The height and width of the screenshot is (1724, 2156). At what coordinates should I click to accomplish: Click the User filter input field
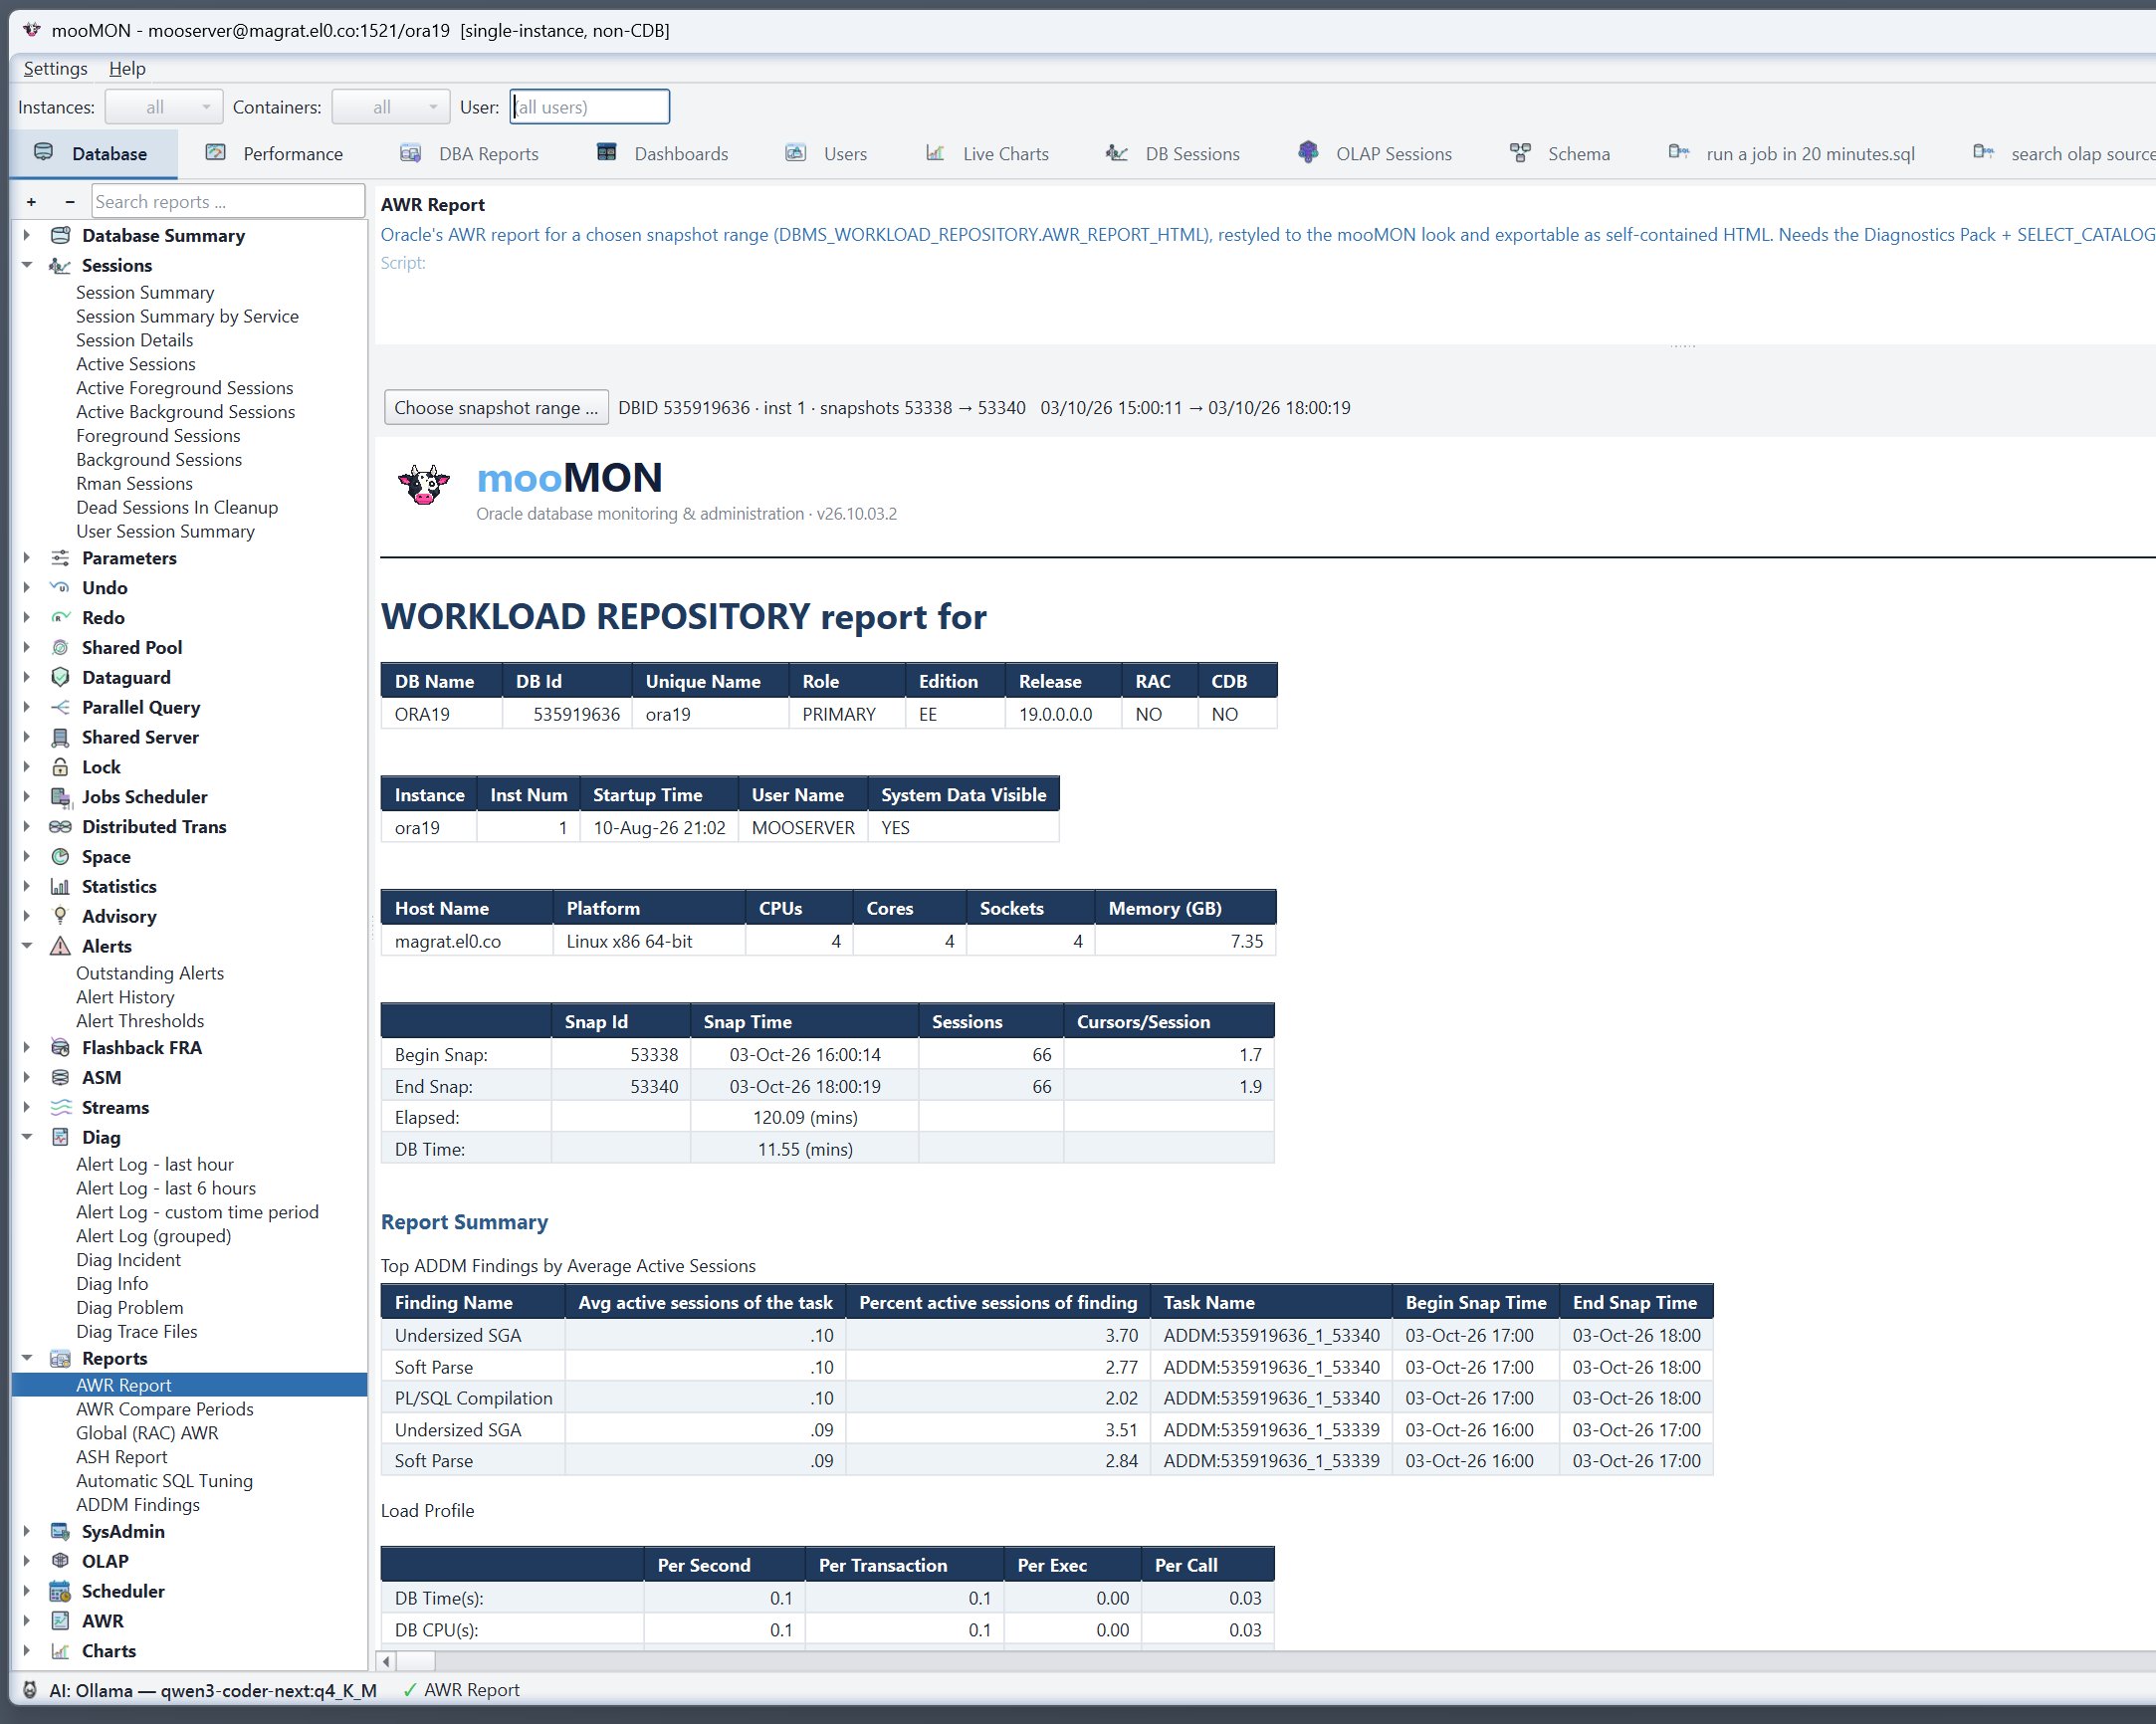589,107
